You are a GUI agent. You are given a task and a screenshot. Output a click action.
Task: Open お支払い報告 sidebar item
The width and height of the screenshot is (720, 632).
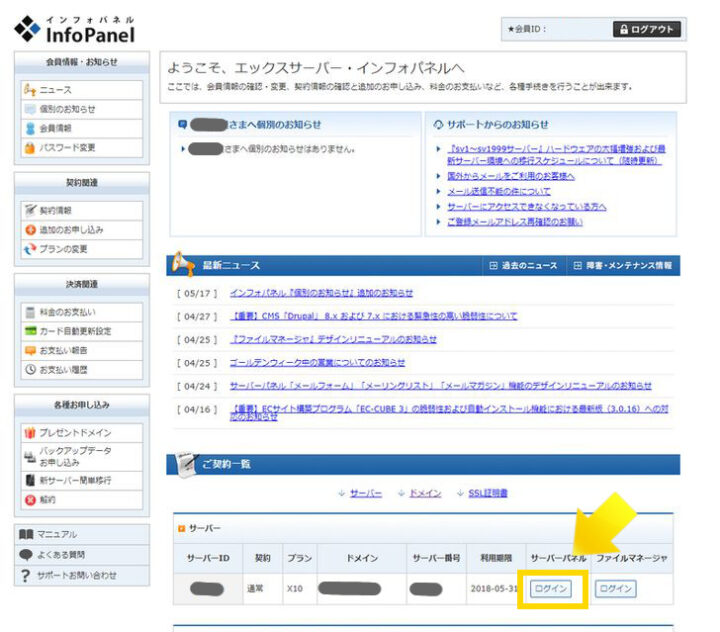coord(82,351)
